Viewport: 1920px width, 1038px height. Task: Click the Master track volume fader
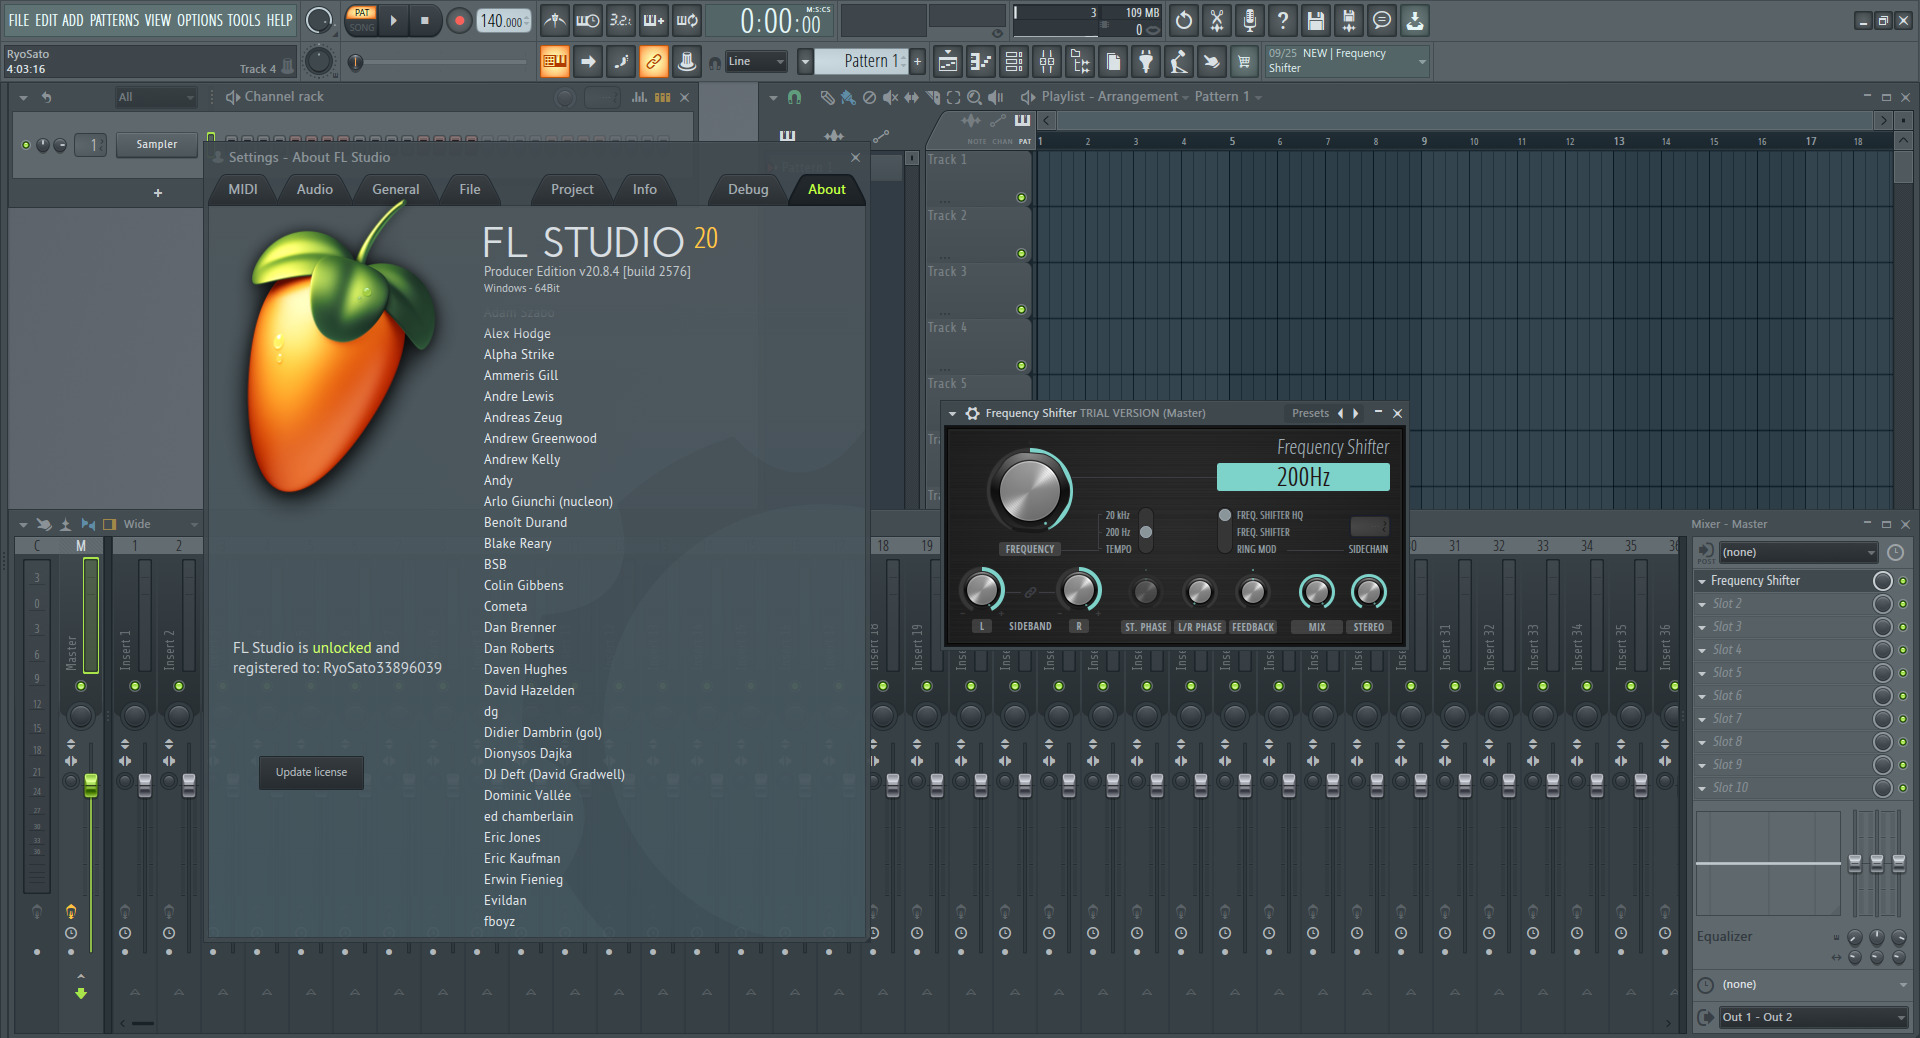point(91,785)
